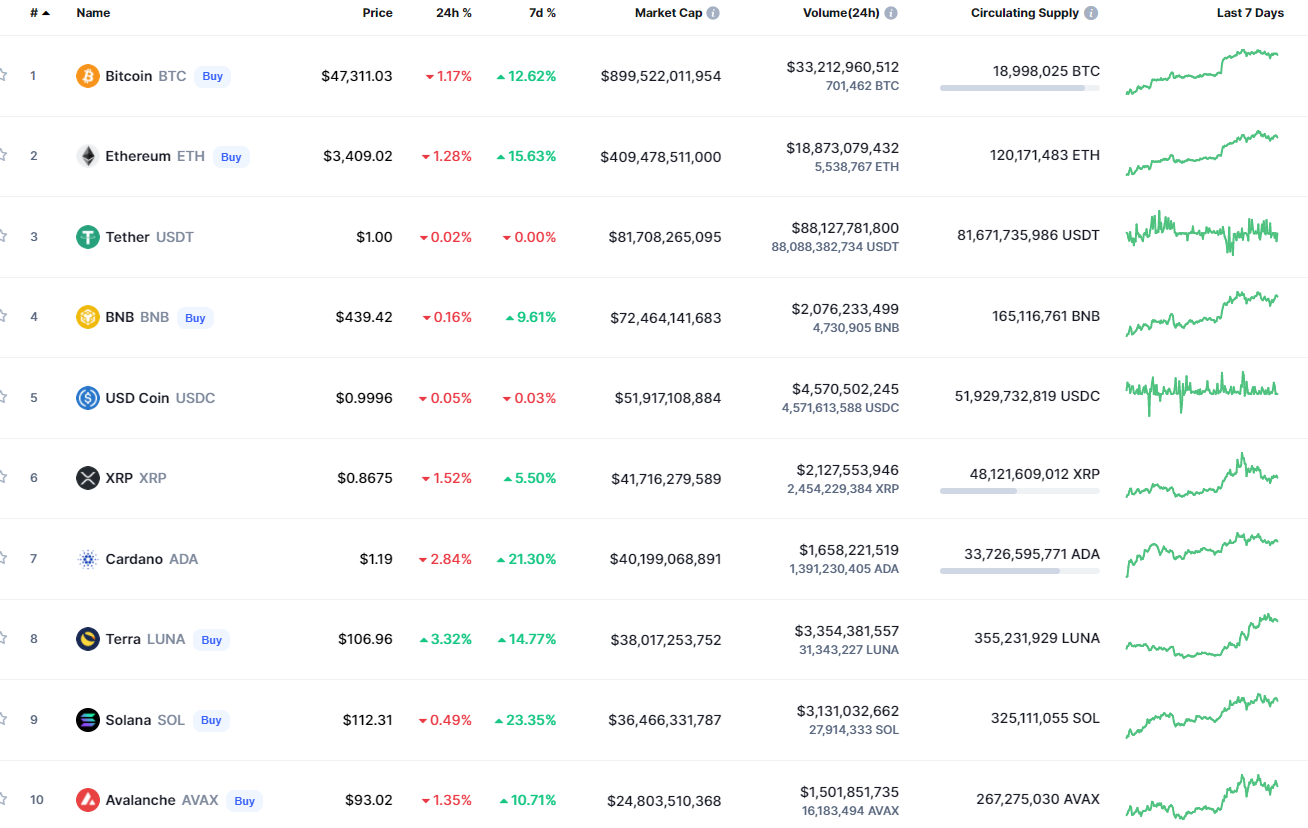
Task: Open Circulating Supply info icon
Action: click(x=1091, y=13)
